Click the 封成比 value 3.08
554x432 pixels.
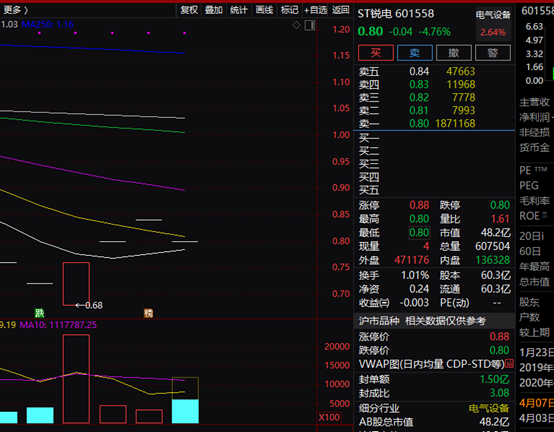click(x=499, y=393)
